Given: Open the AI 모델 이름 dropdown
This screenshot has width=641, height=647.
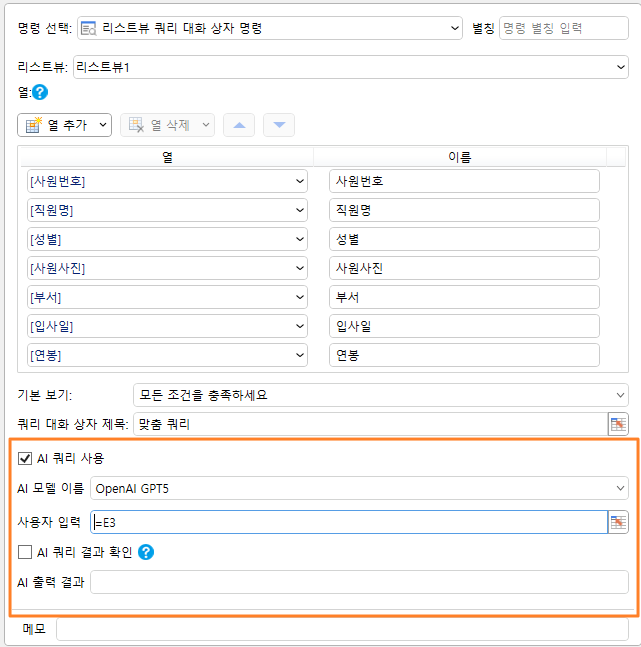Looking at the screenshot, I should pos(359,489).
